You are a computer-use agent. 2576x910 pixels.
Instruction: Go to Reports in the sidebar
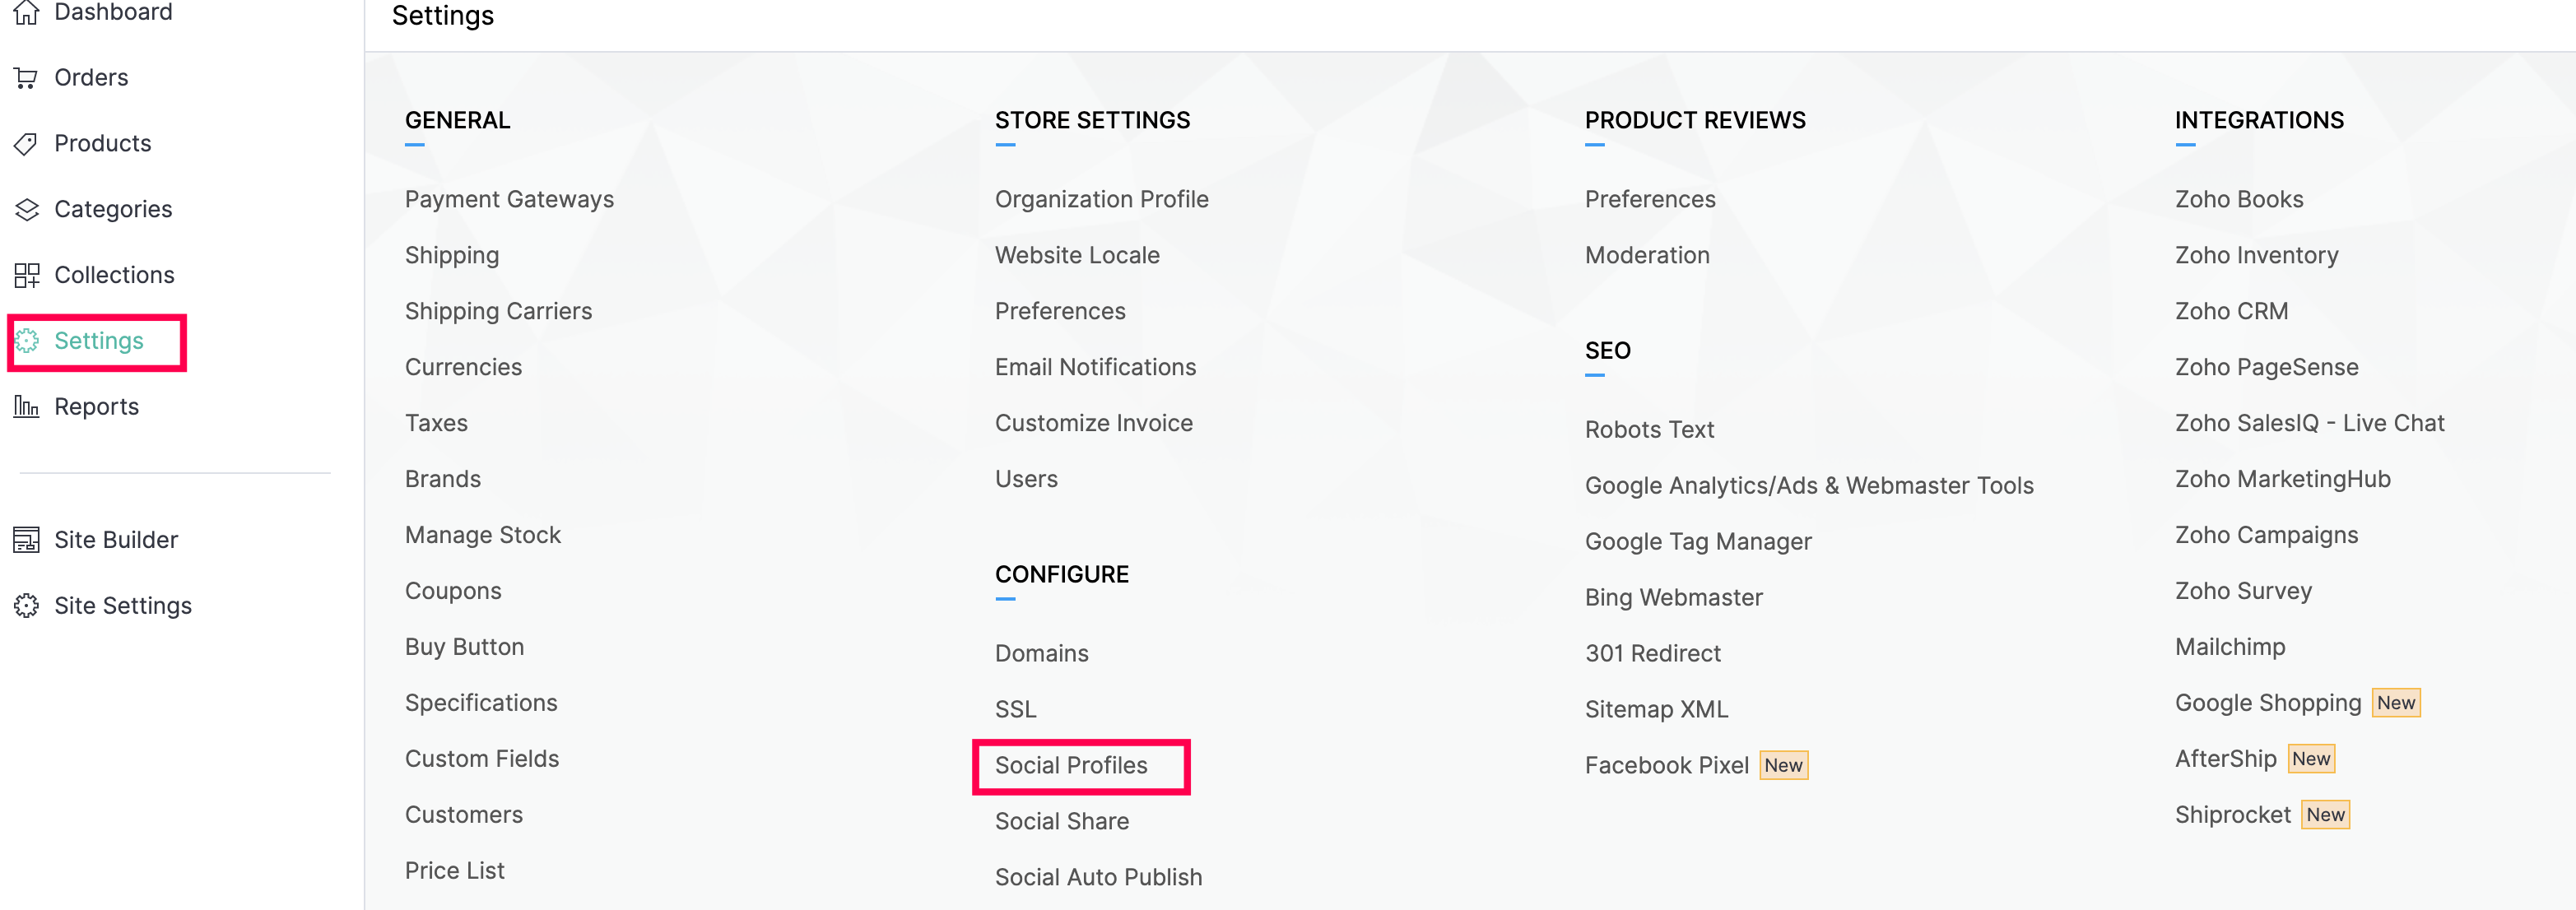tap(96, 407)
